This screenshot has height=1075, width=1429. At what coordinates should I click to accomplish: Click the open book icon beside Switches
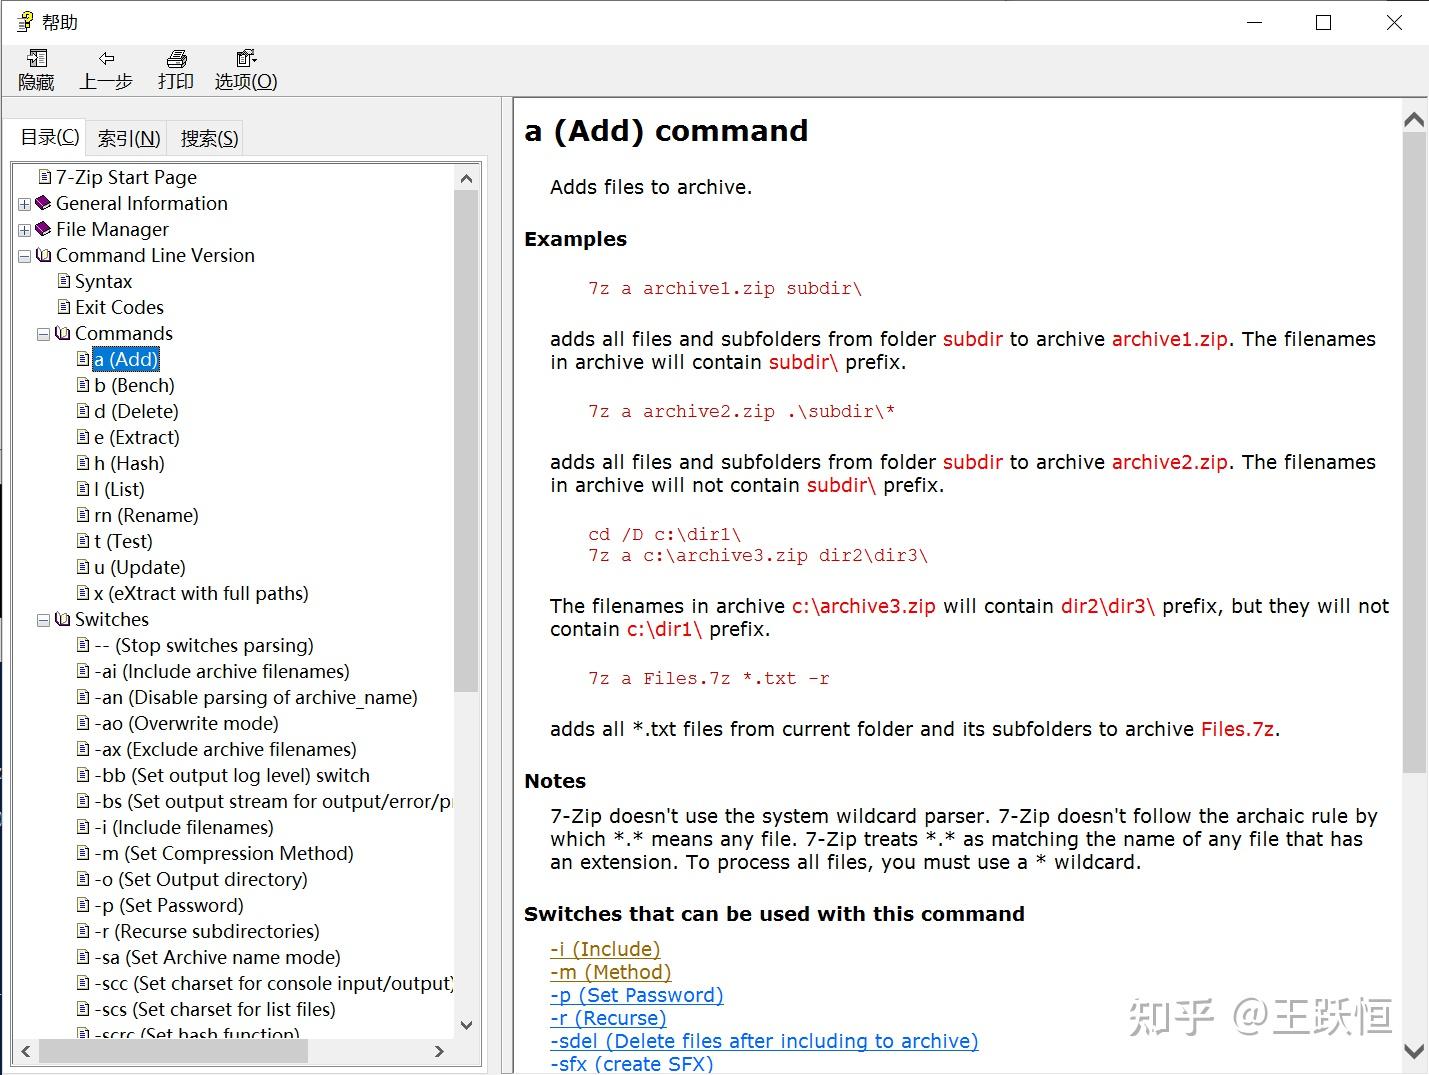(x=63, y=619)
